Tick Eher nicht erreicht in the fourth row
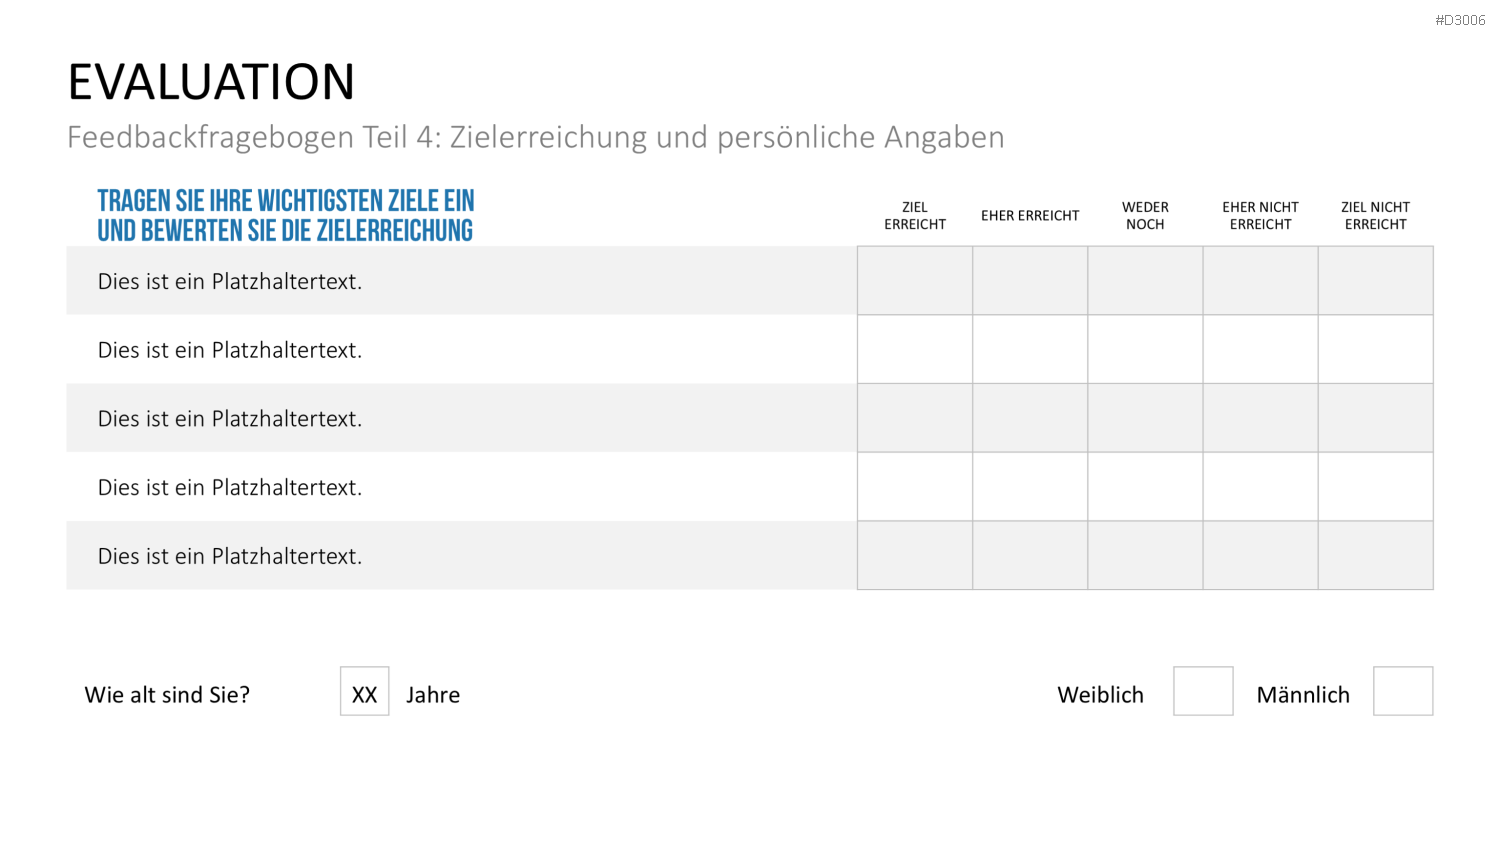The height and width of the screenshot is (844, 1500). tap(1260, 487)
